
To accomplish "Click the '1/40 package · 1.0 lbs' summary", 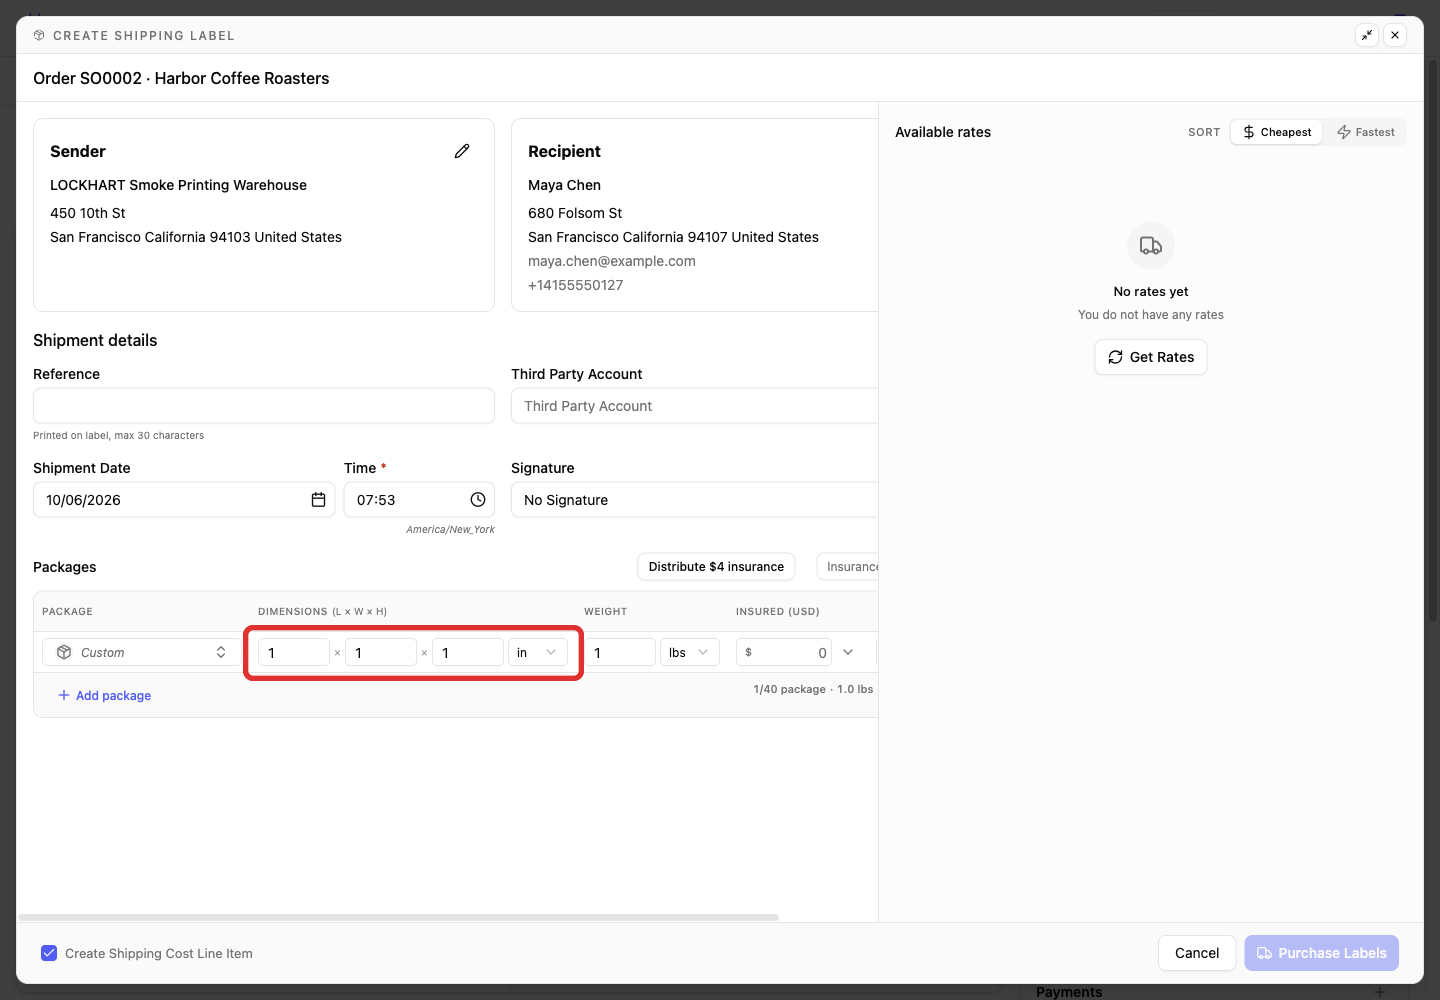I will pyautogui.click(x=813, y=689).
